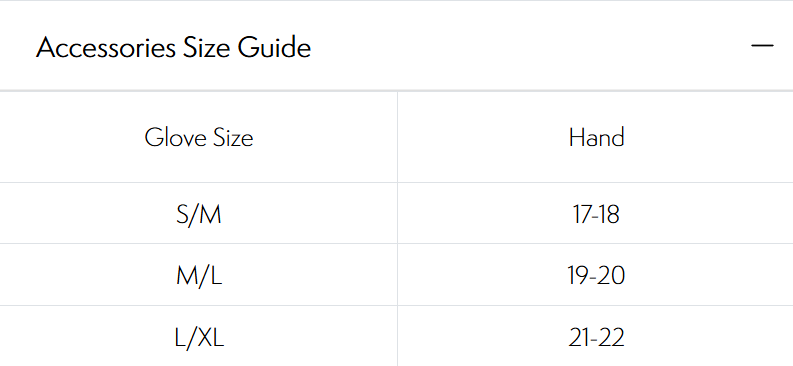Click the 21-22 hand measurement cell
Viewport: 793px width, 366px height.
tap(596, 337)
